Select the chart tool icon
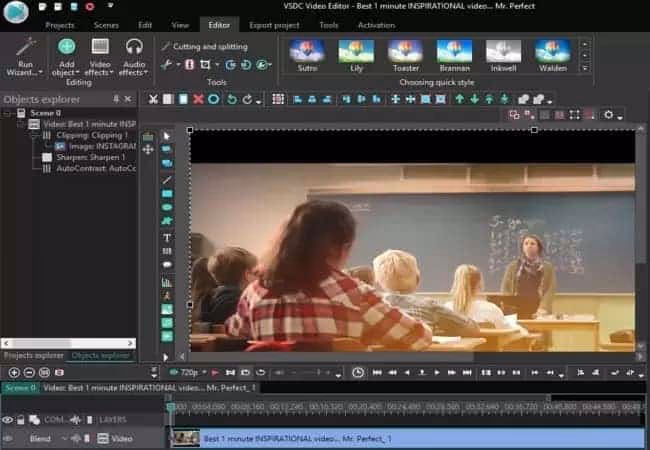 point(167,283)
